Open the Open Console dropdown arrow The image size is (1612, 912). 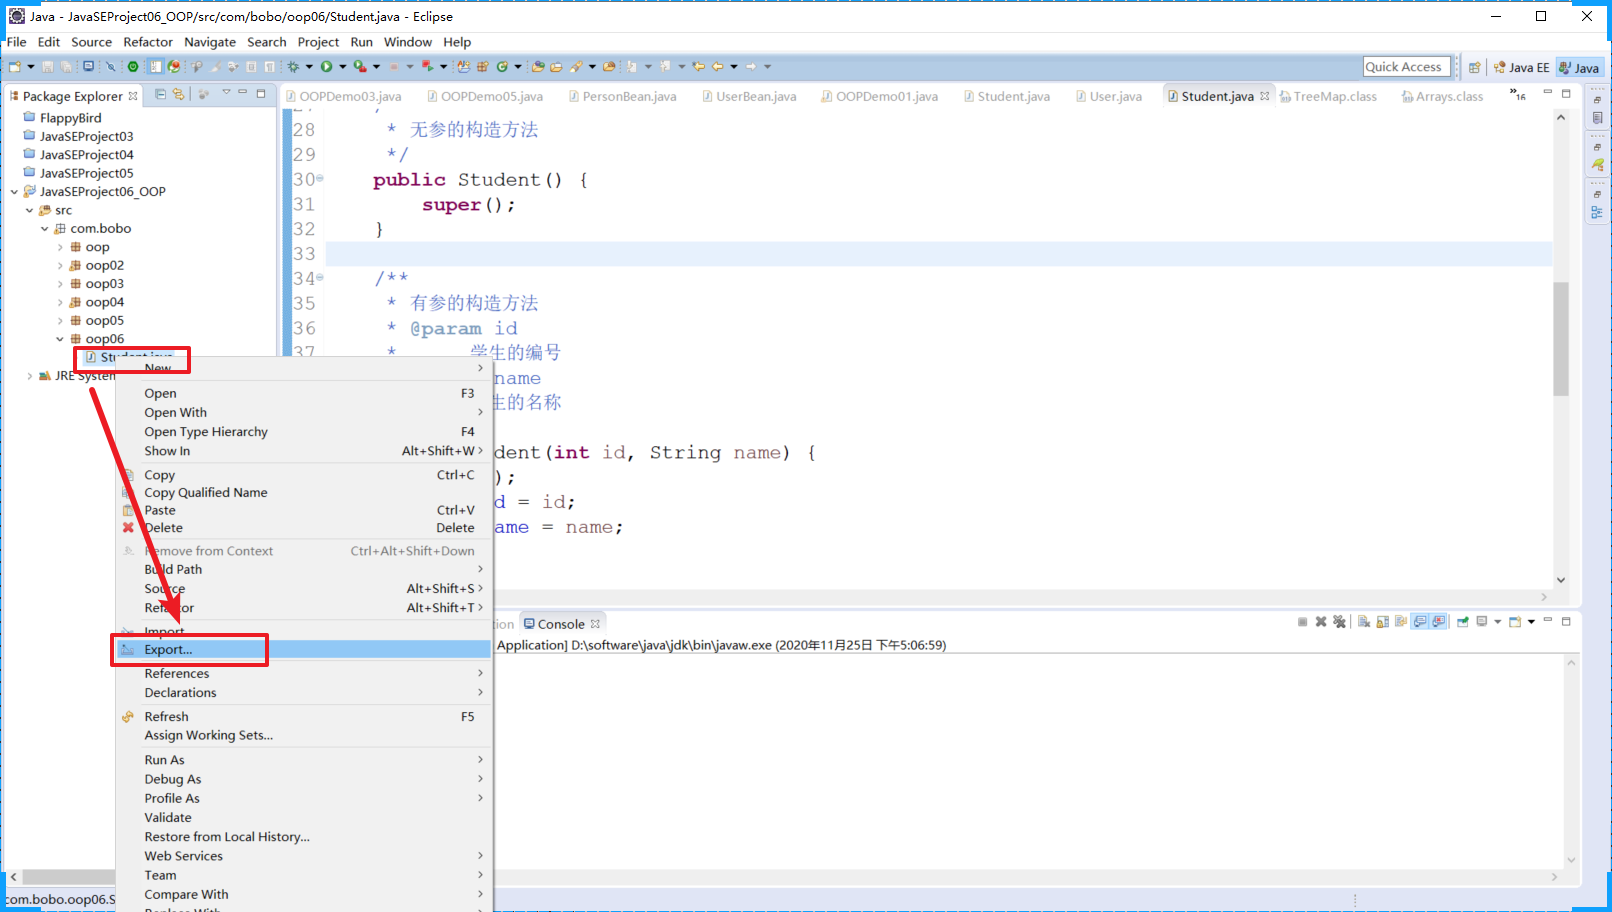click(x=1531, y=622)
